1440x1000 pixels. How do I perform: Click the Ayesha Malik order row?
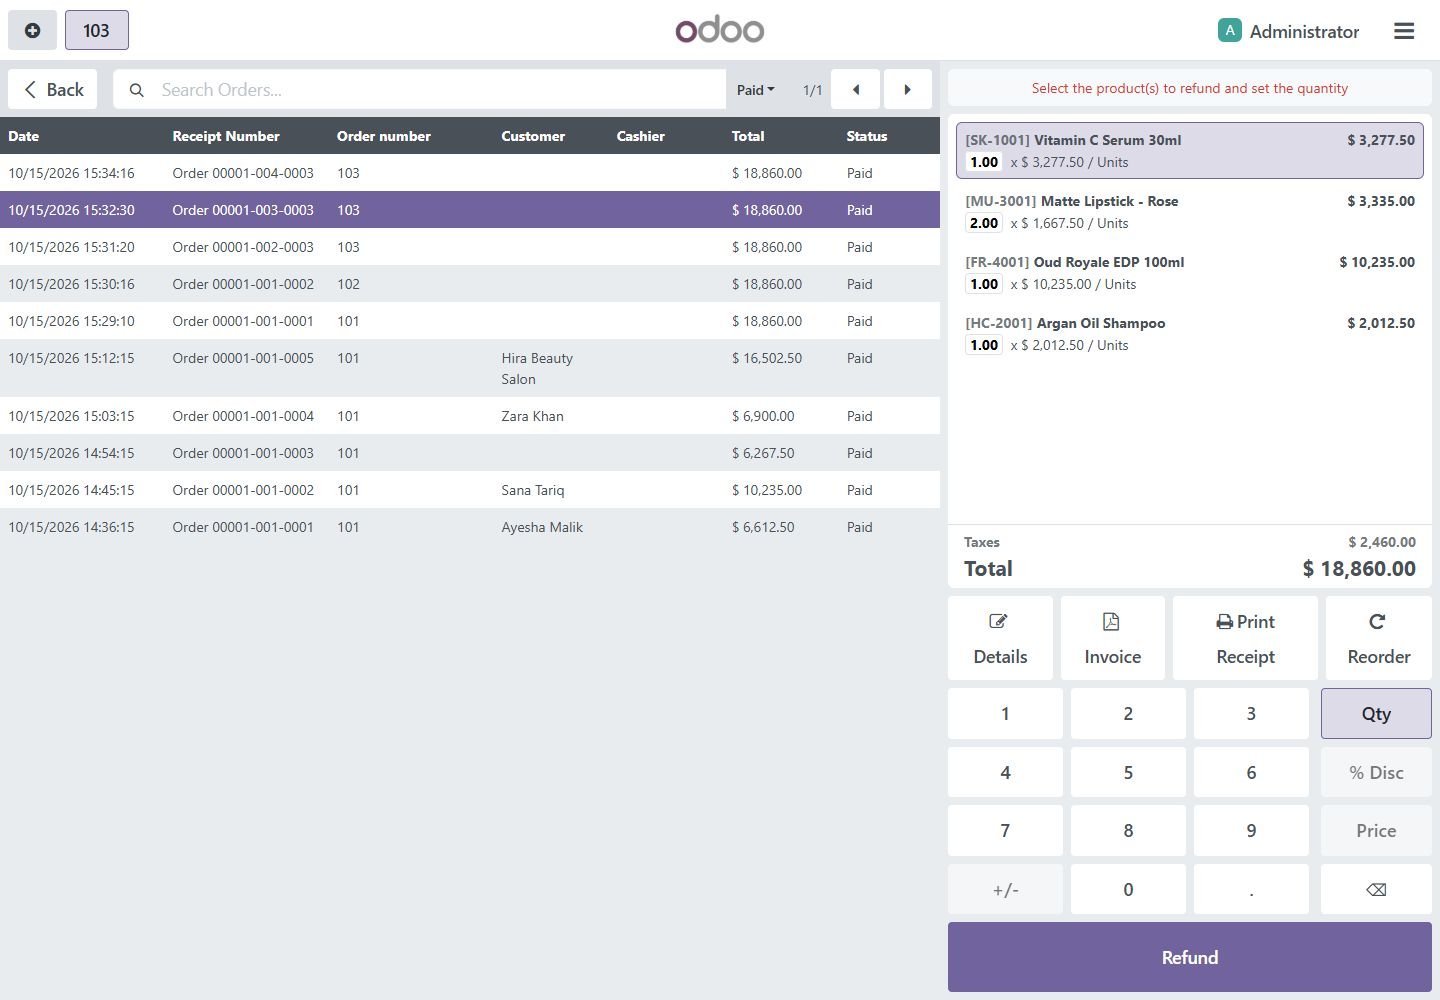470,527
